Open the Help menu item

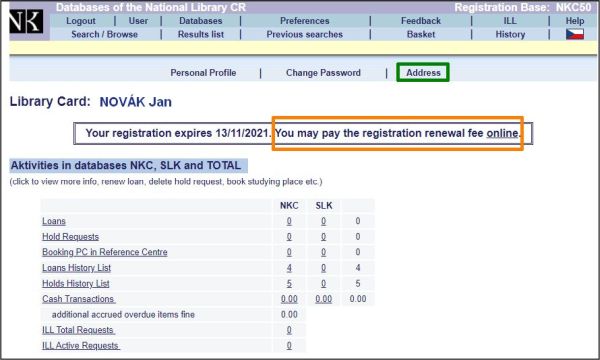(575, 21)
